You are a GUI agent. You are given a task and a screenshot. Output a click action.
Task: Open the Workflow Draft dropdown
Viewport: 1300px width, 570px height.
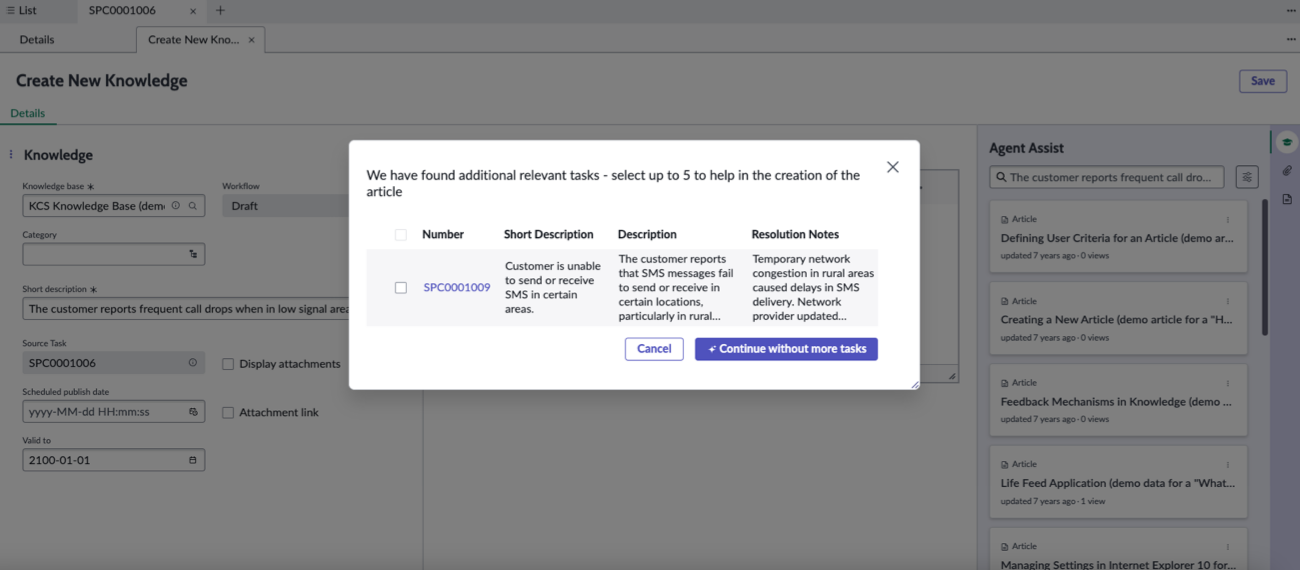[x=286, y=206]
